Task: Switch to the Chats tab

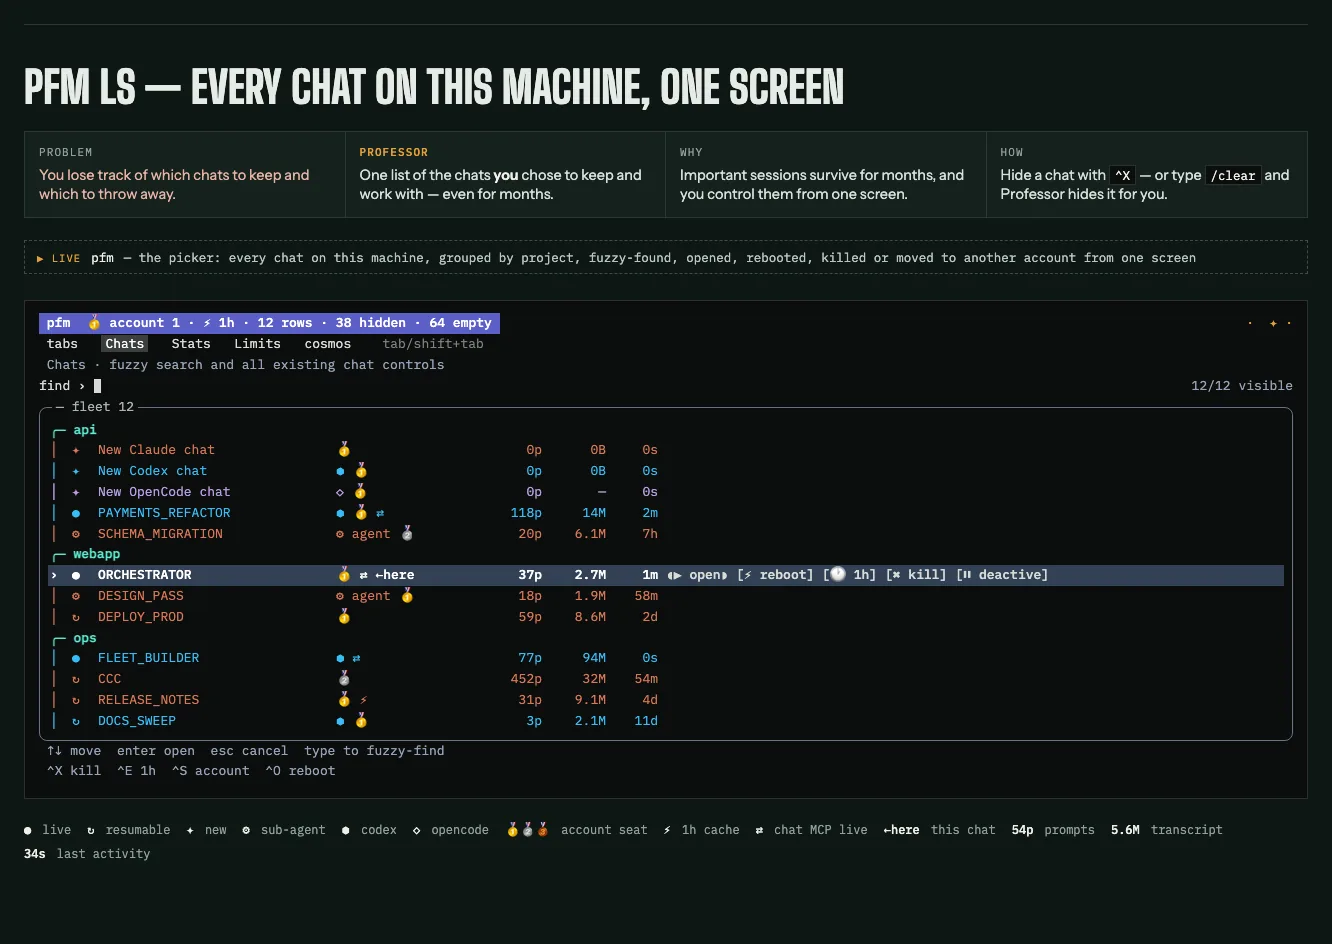Action: (x=125, y=344)
